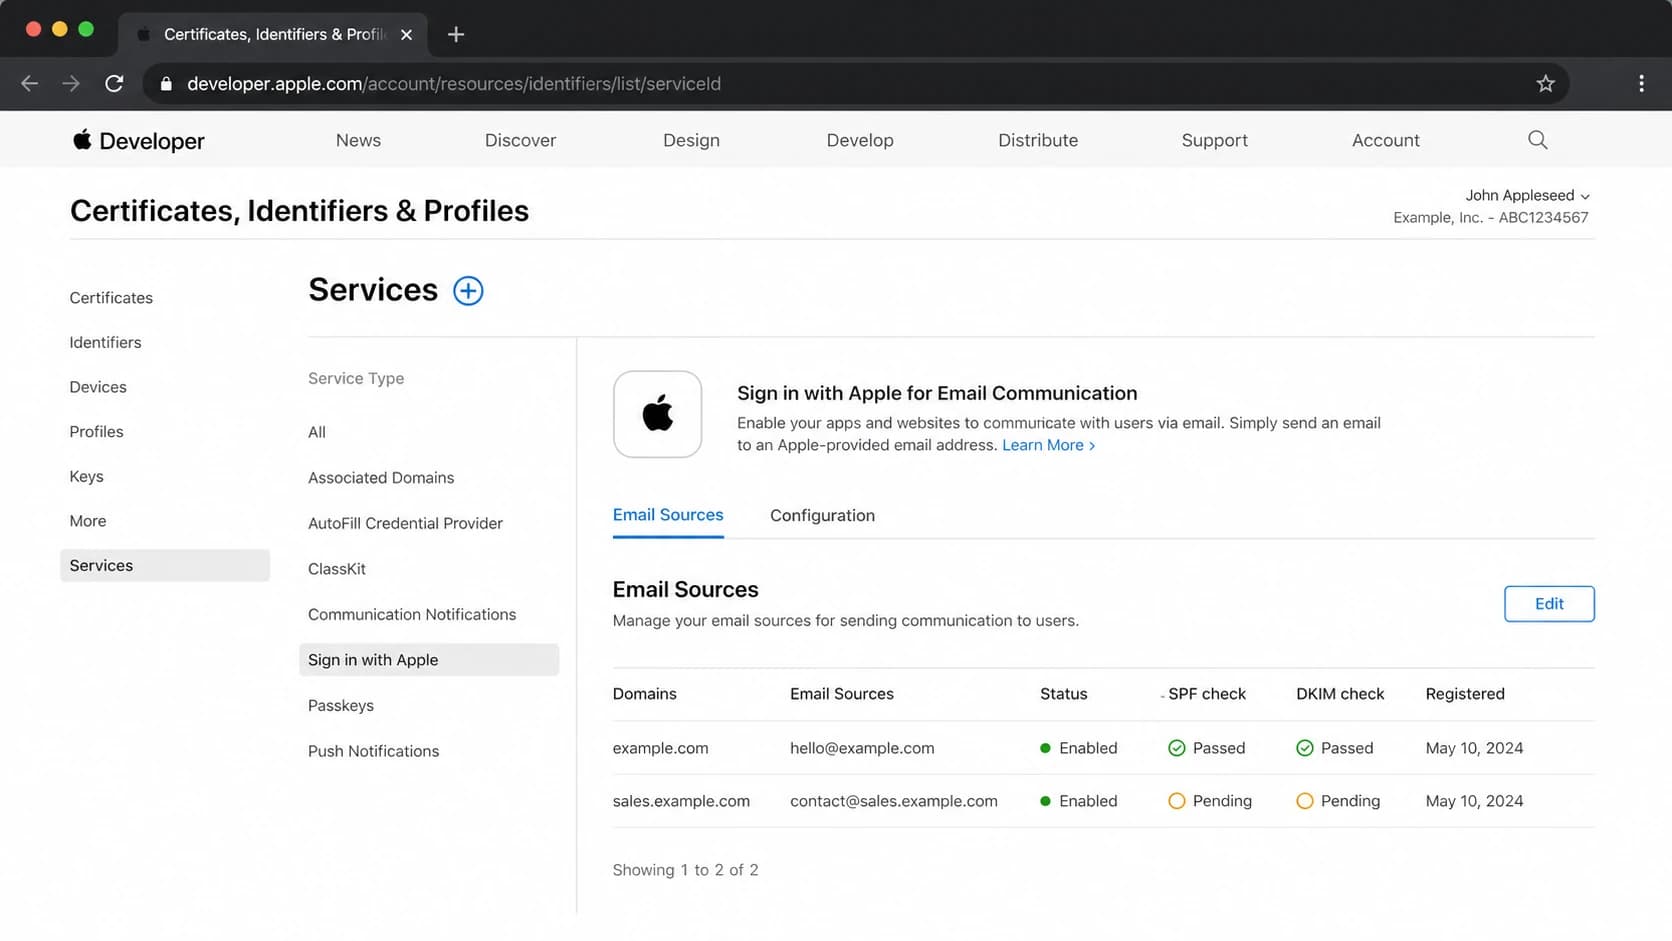Select Associated Domains service type
This screenshot has width=1672, height=941.
pos(381,478)
